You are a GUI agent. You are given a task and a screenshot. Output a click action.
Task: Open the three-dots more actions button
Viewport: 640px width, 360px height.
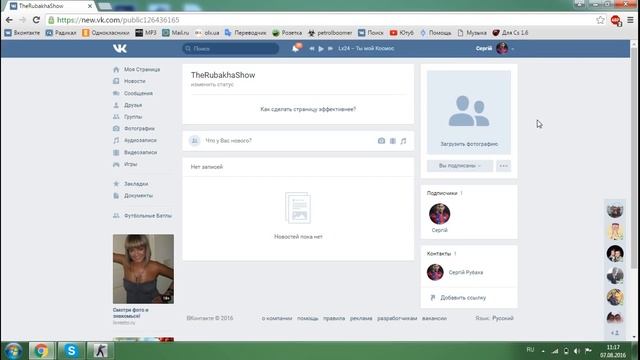coord(503,166)
